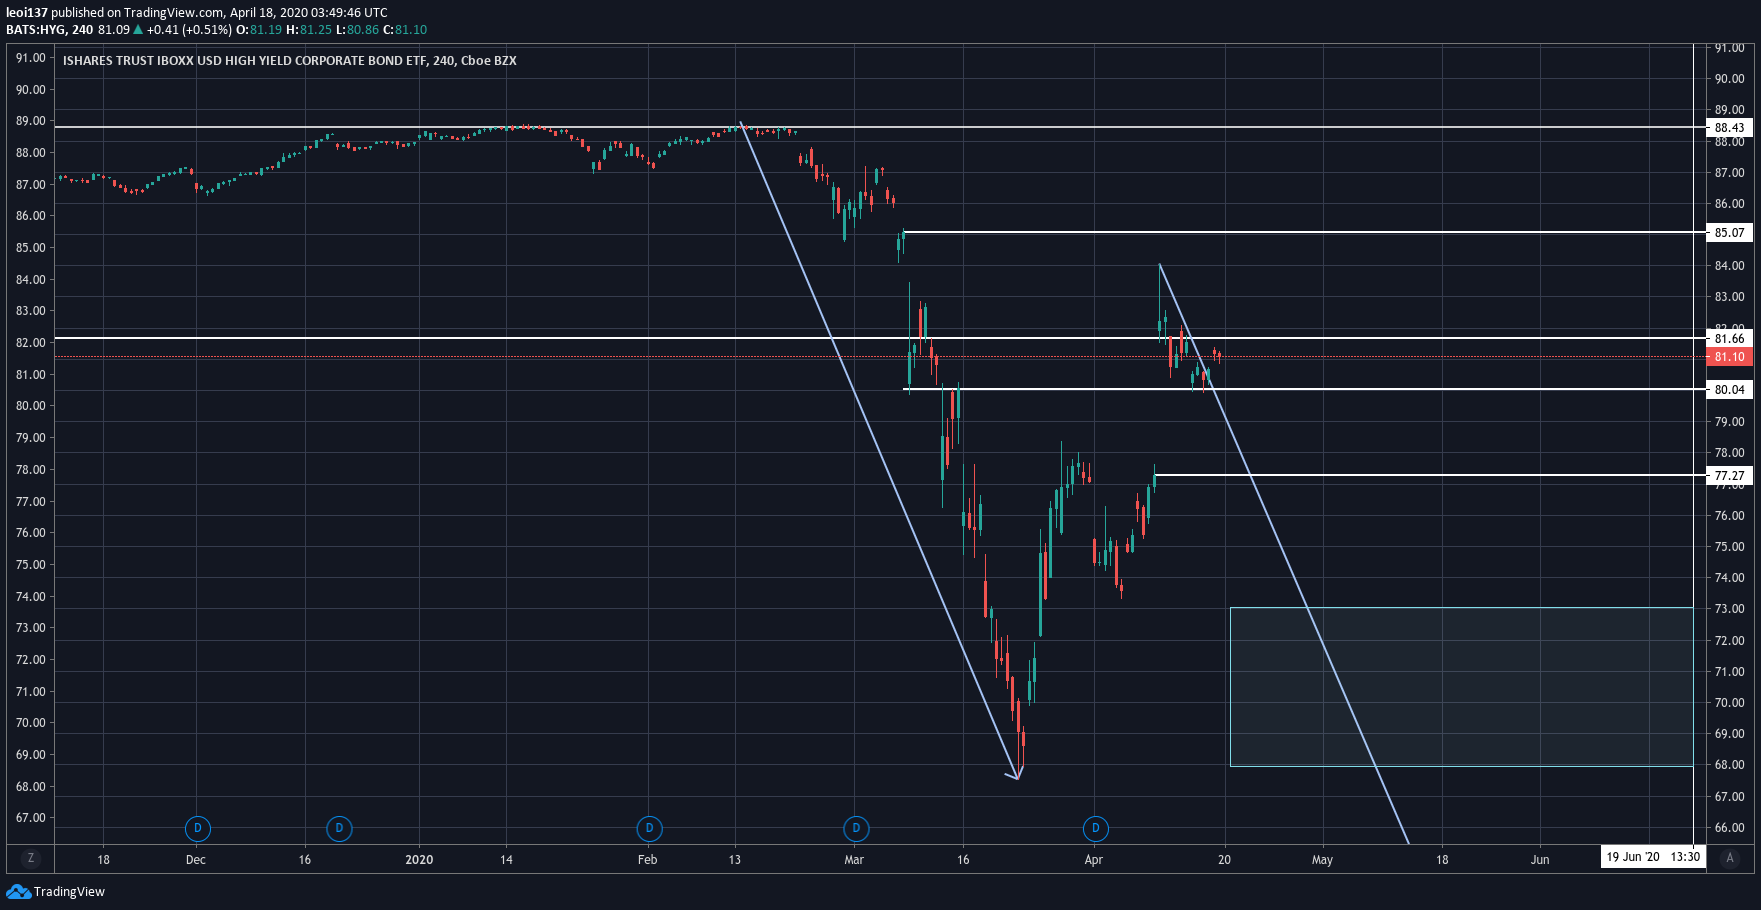Click the dividend marker above Mar
Screen dimensions: 1761x910
pos(856,828)
